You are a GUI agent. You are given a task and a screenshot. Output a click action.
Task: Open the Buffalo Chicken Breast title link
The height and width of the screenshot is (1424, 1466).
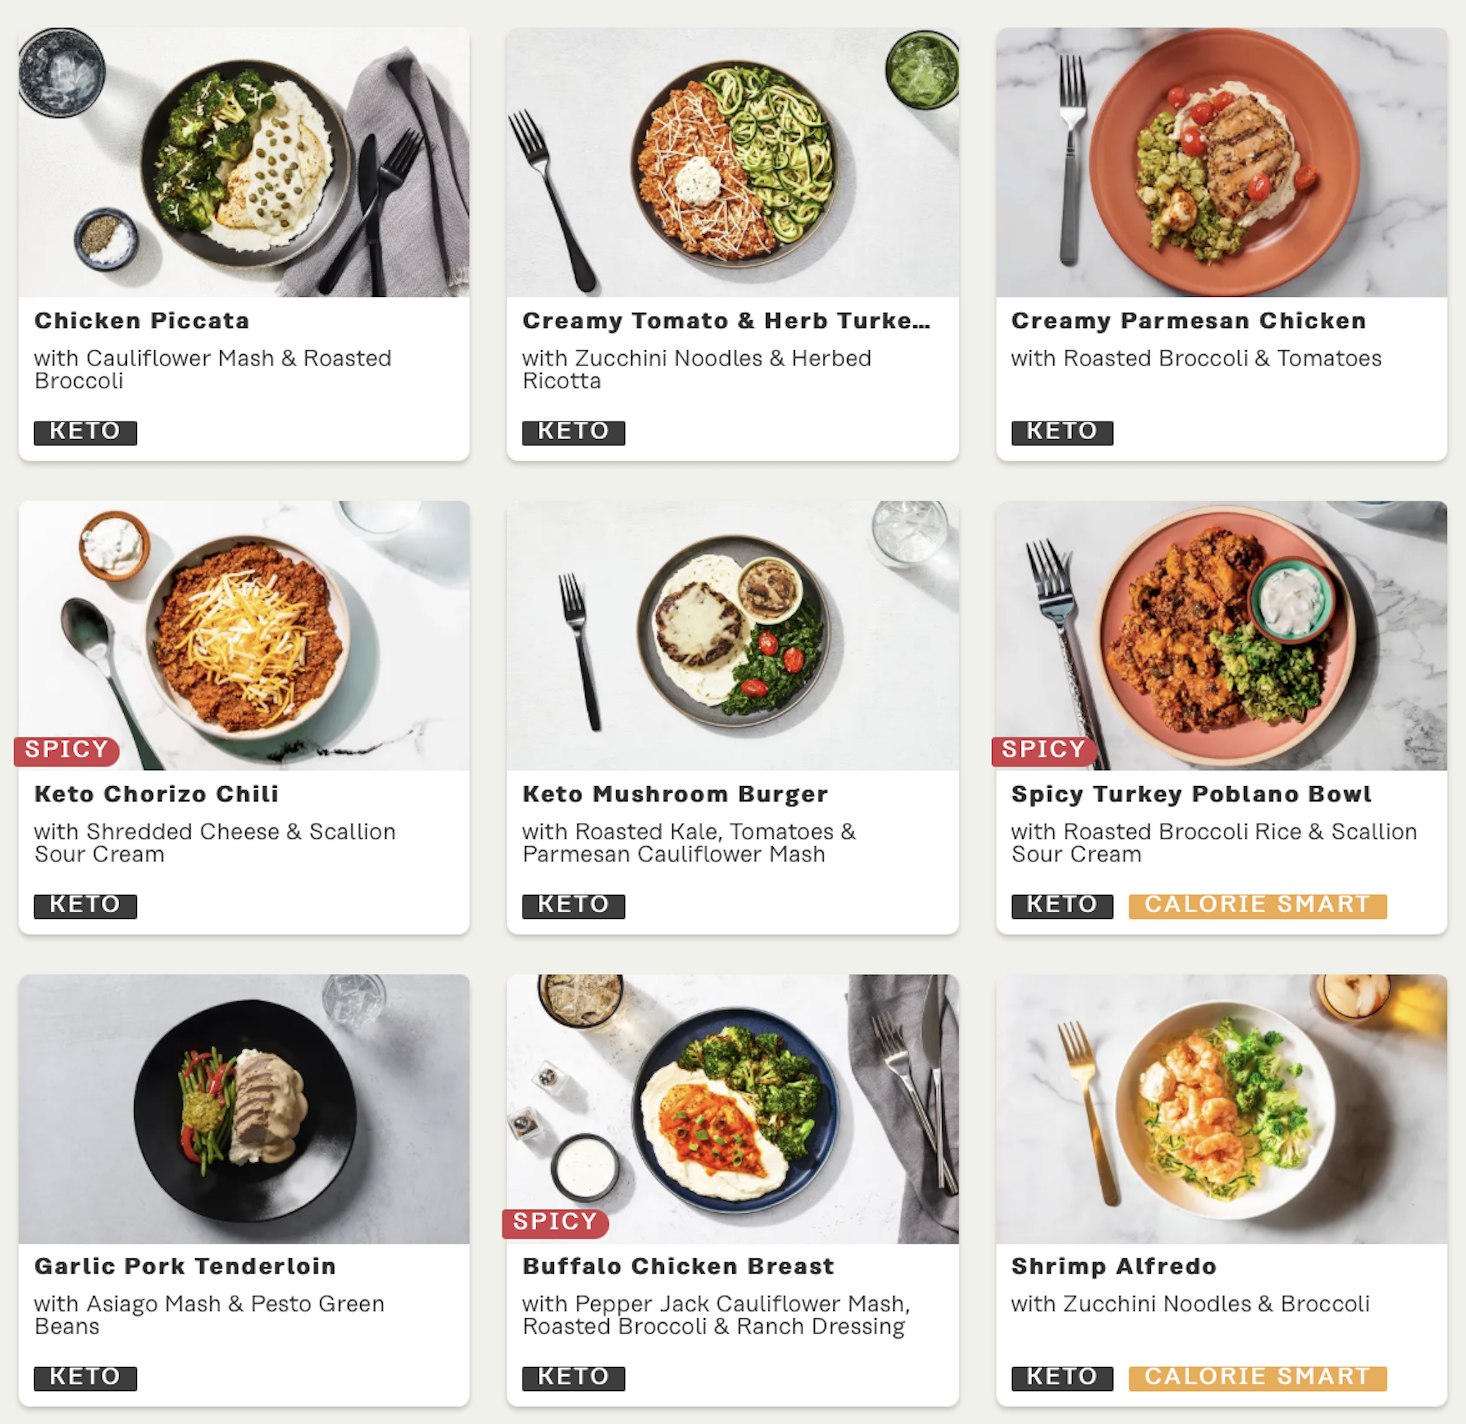[x=678, y=1266]
